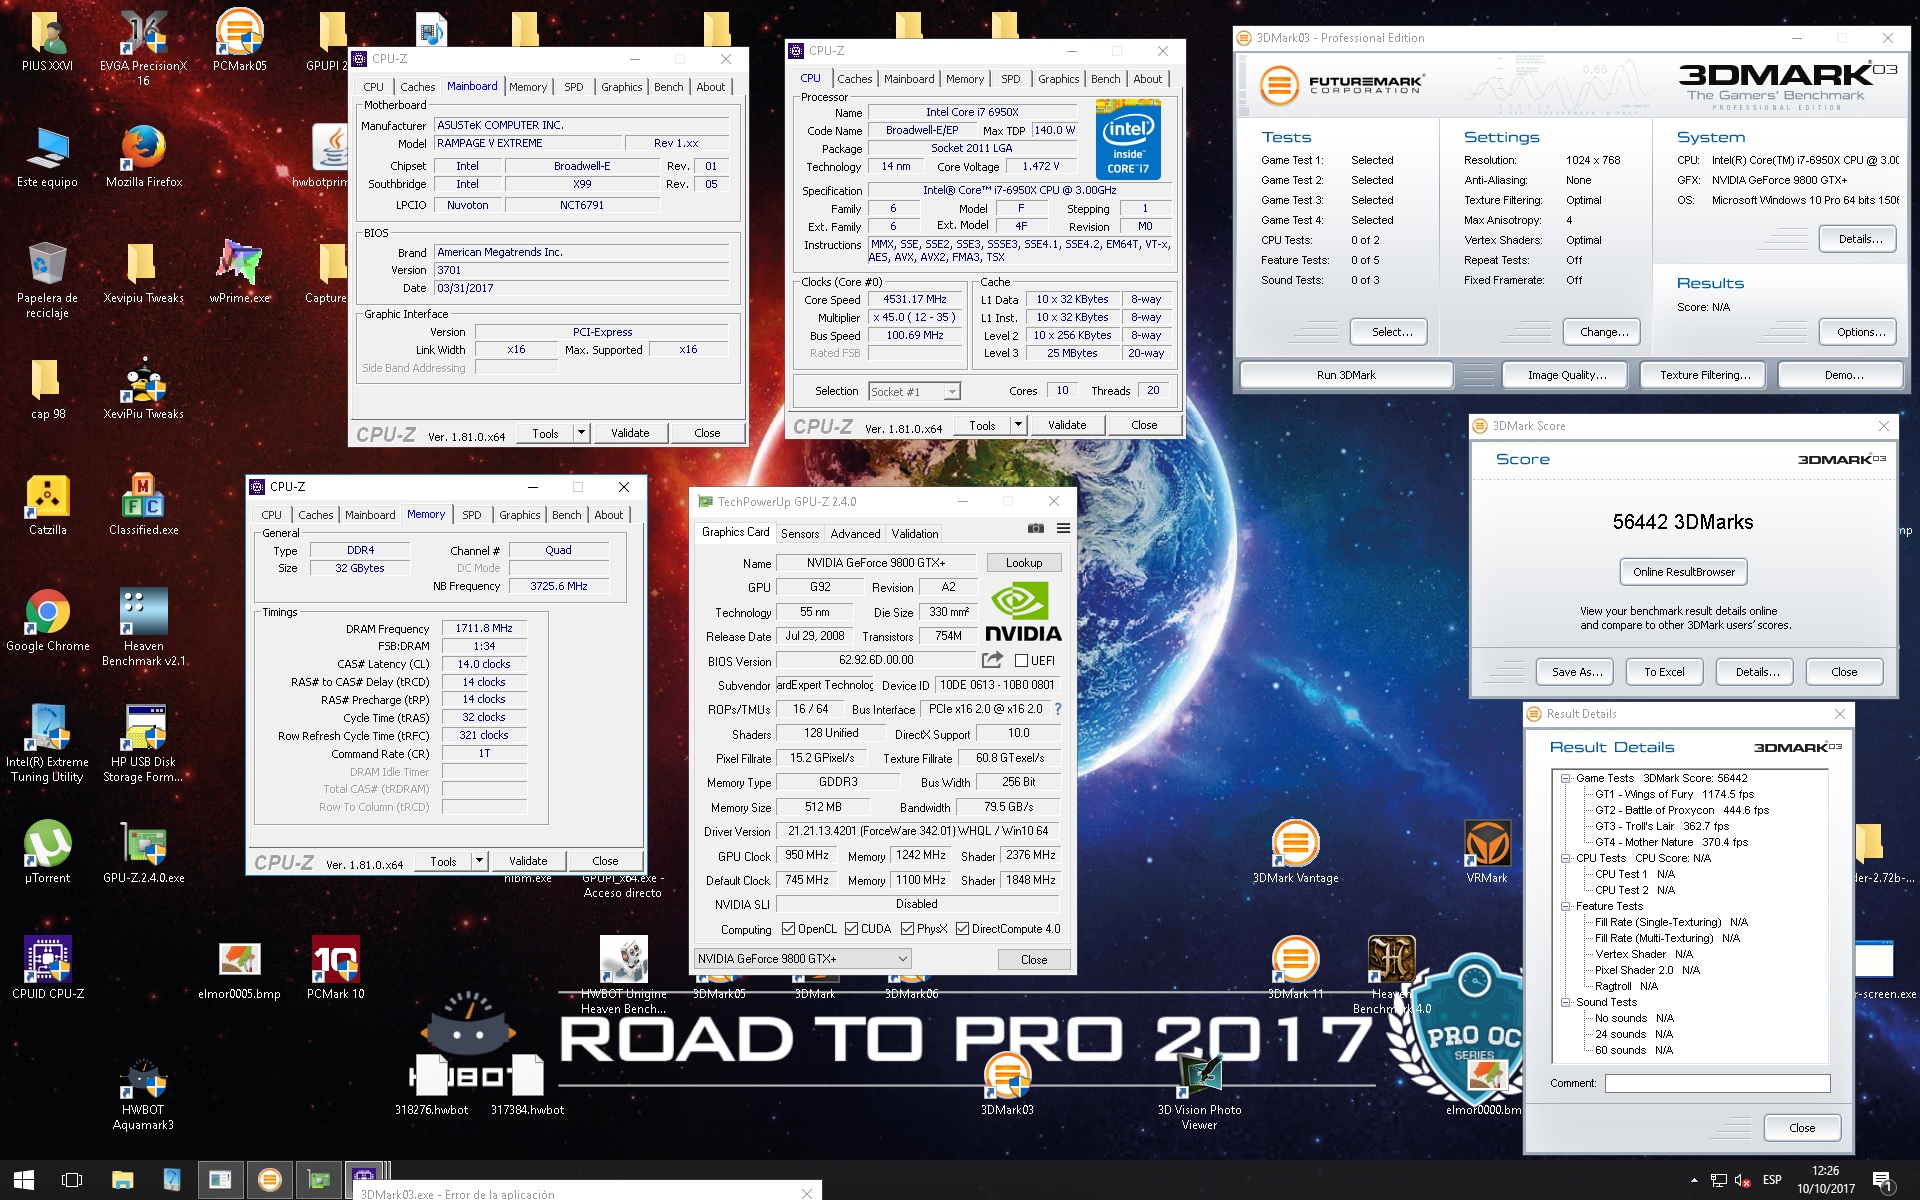This screenshot has height=1200, width=1920.
Task: Open Tools dropdown arrow in CPU-Z Mainboard window
Action: pyautogui.click(x=582, y=433)
